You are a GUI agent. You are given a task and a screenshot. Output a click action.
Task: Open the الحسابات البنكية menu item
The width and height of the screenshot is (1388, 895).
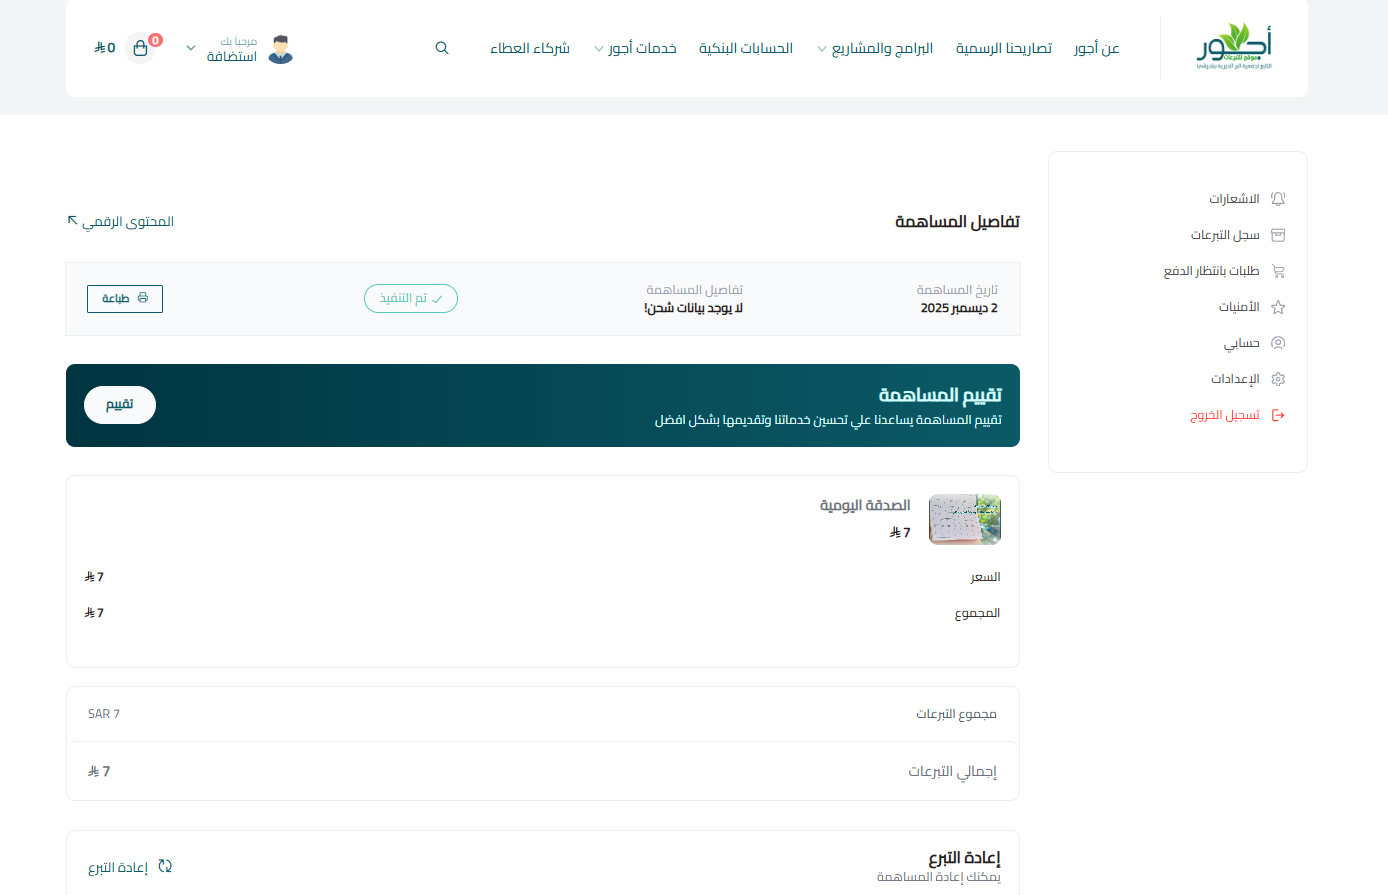745,48
